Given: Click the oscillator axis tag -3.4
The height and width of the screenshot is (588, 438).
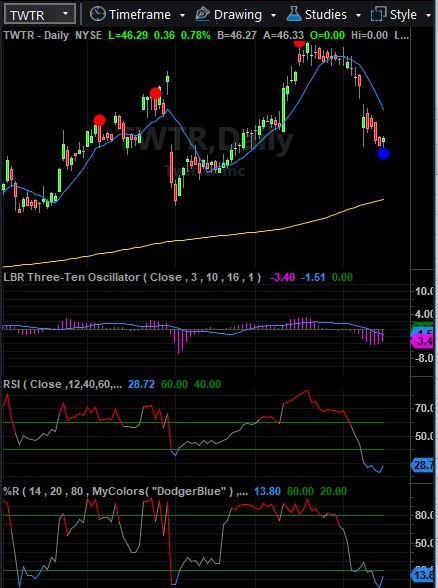Looking at the screenshot, I should coord(423,341).
